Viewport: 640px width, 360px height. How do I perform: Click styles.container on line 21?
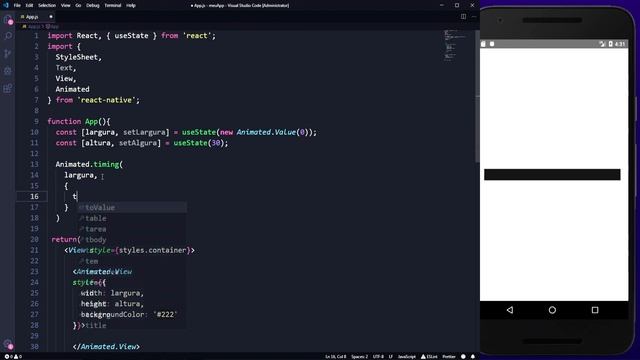coord(153,250)
